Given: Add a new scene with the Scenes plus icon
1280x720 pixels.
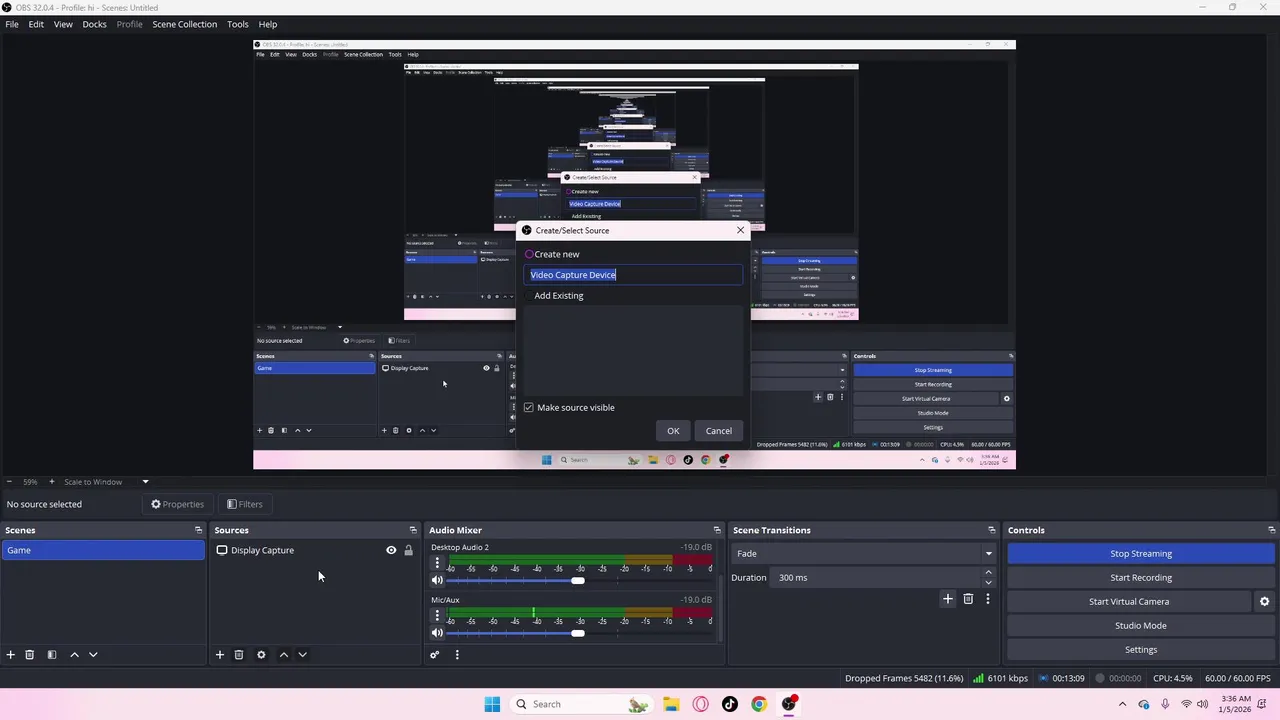Looking at the screenshot, I should [x=11, y=655].
